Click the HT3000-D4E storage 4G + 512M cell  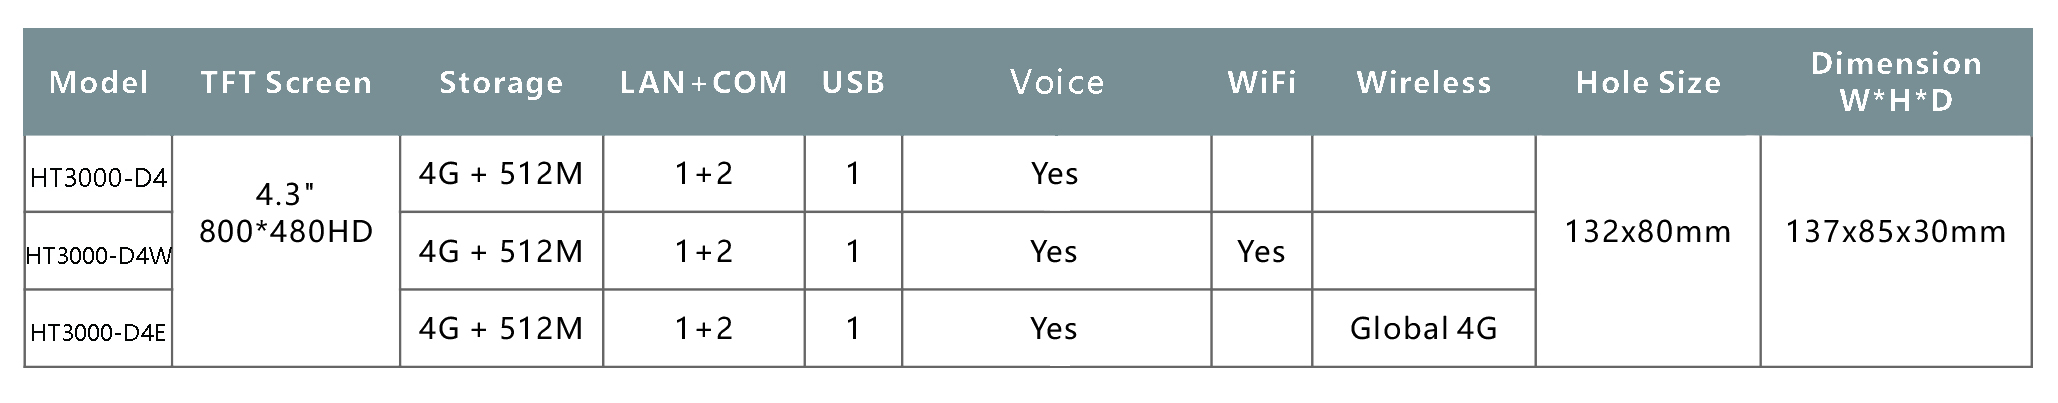tap(501, 329)
